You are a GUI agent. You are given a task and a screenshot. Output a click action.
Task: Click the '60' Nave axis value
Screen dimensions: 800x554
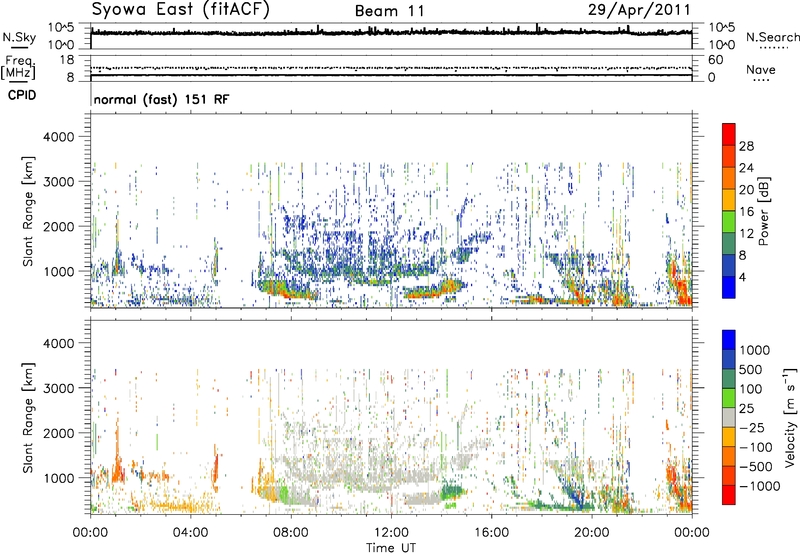coord(715,60)
